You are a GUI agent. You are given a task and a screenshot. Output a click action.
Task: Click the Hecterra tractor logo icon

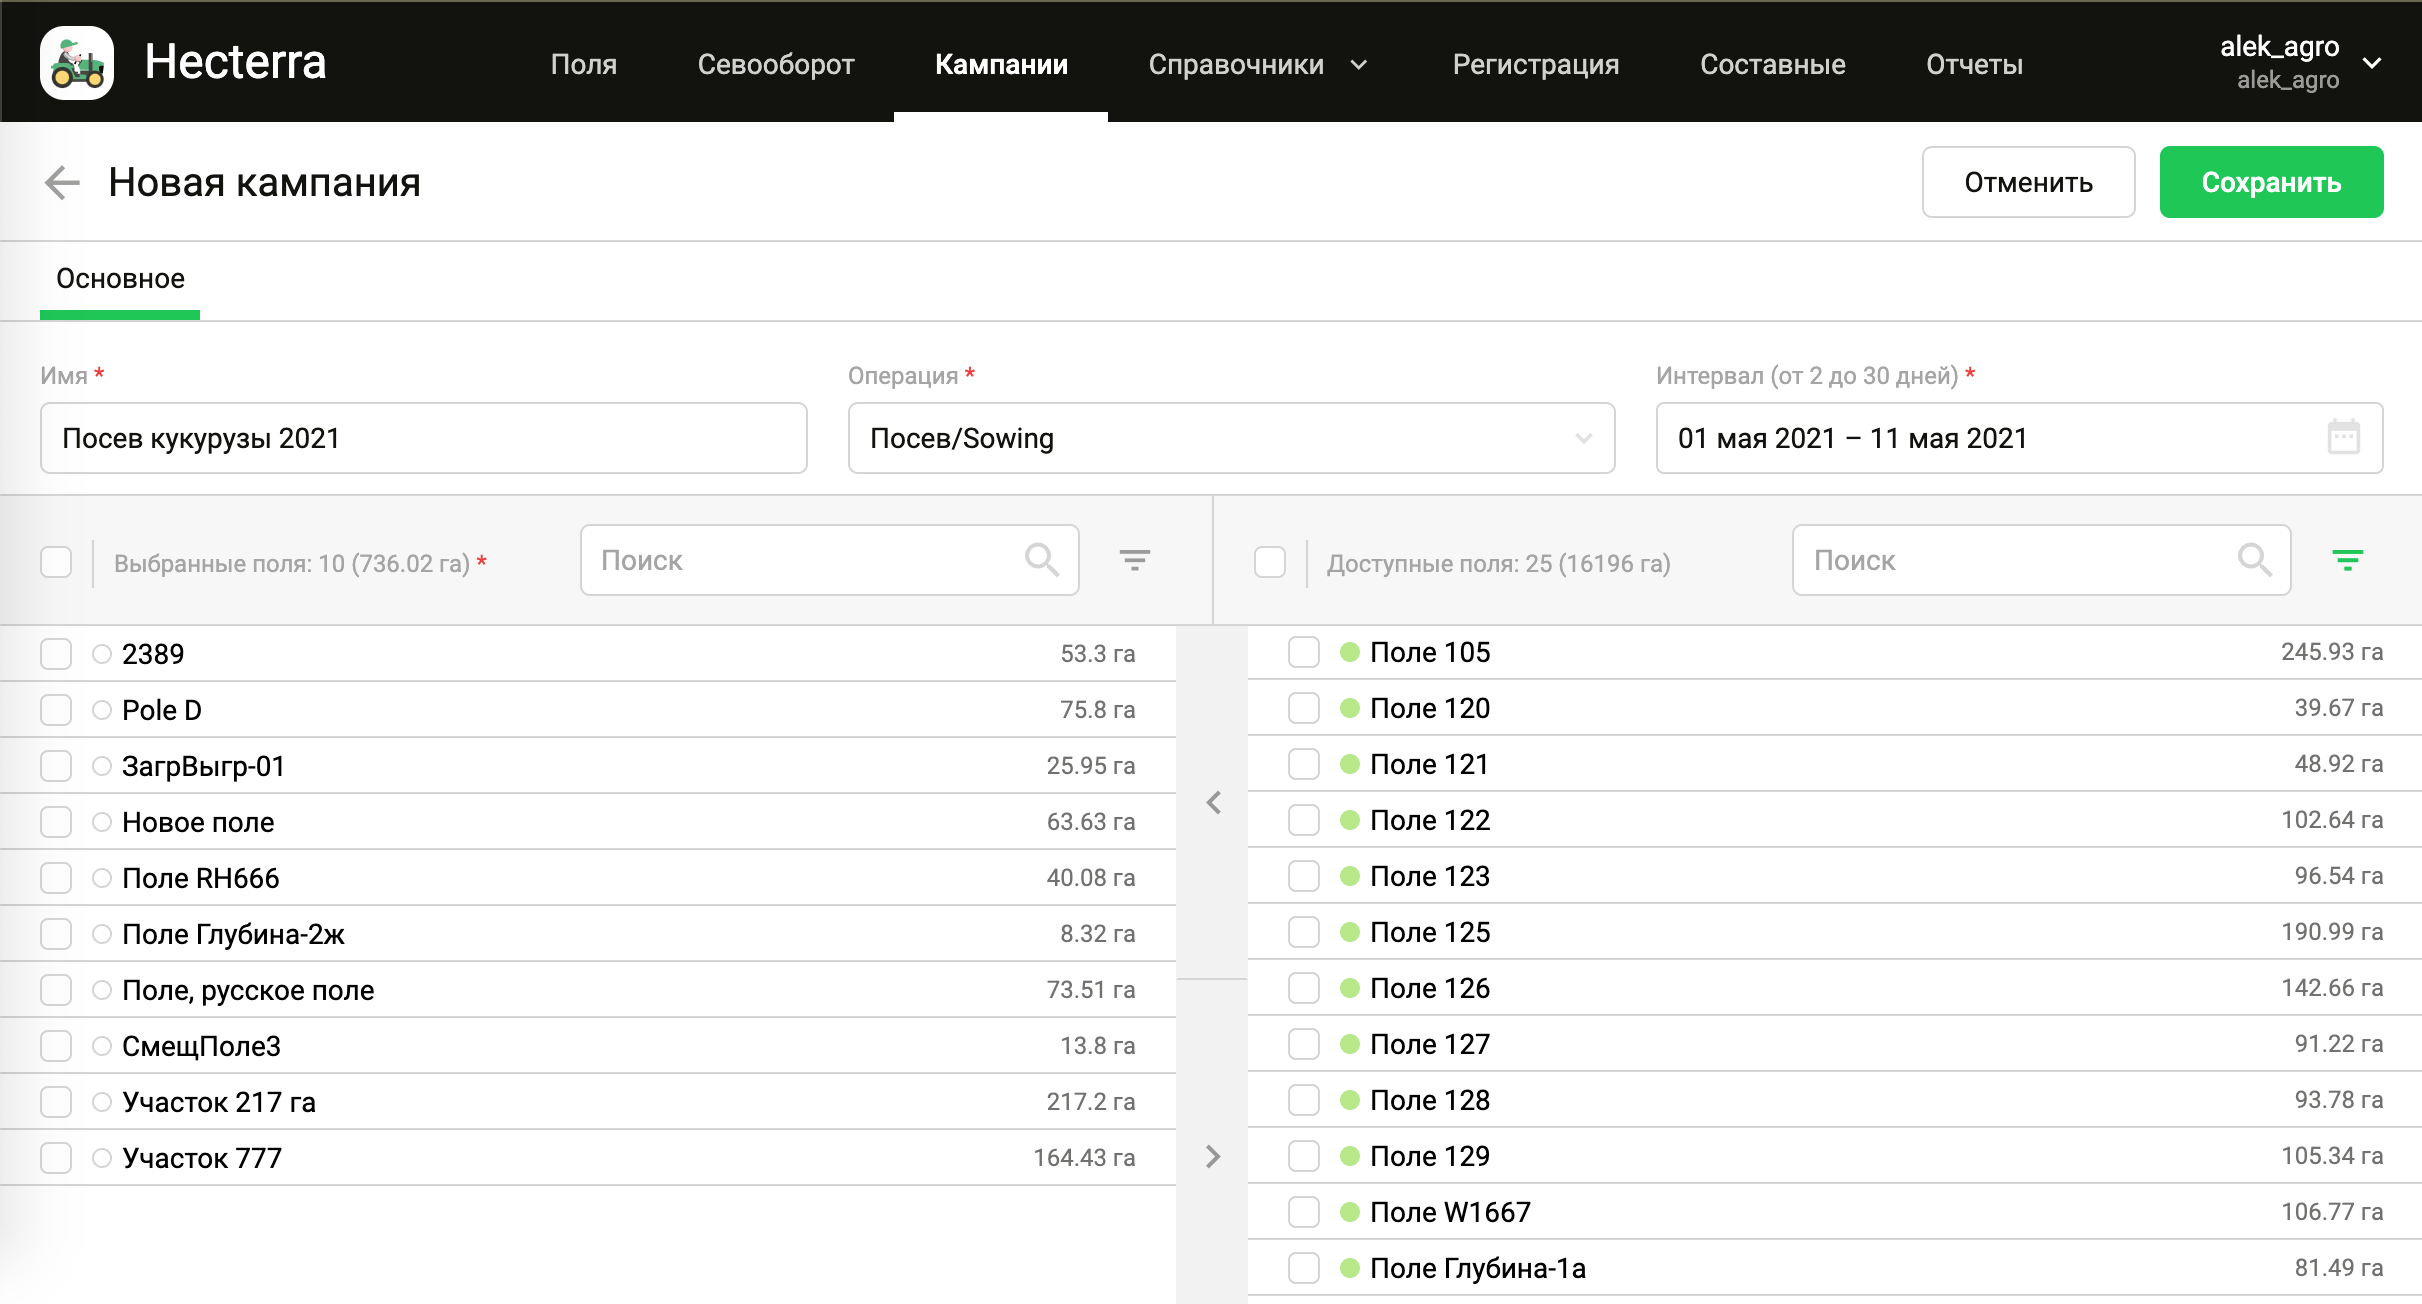tap(77, 63)
